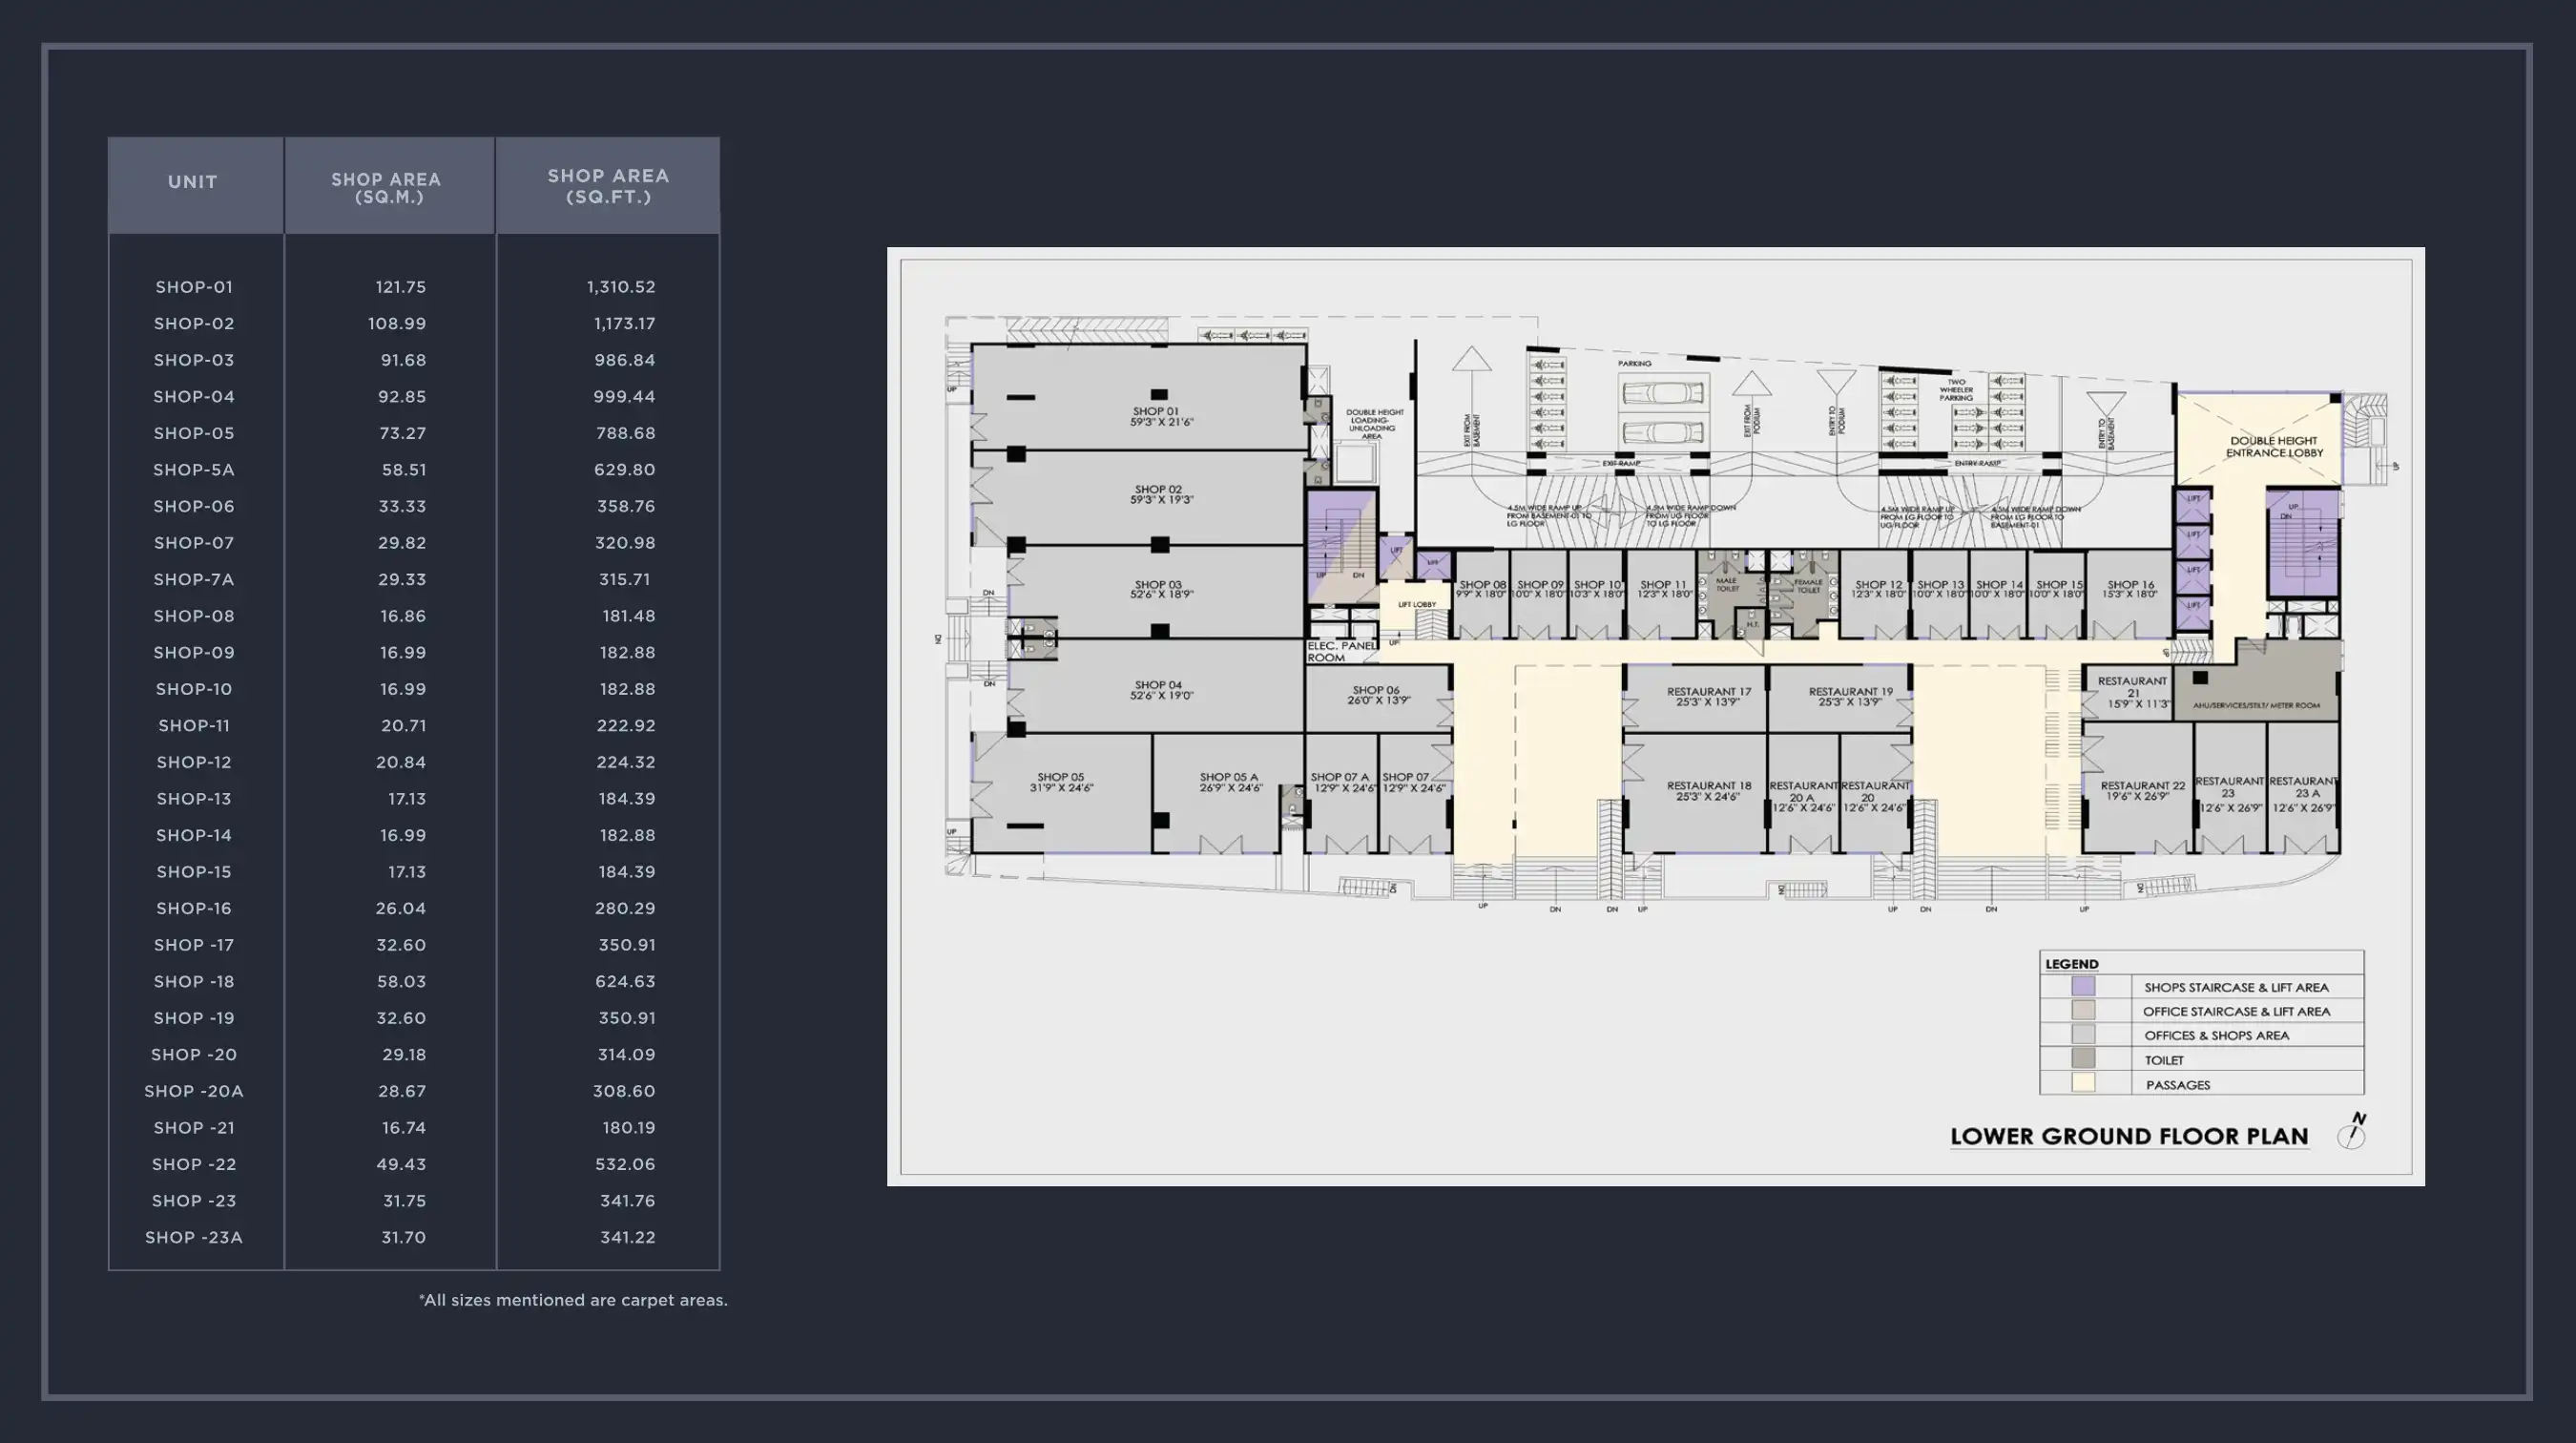Select the SHOP-23A entry at the table bottom

(194, 1237)
